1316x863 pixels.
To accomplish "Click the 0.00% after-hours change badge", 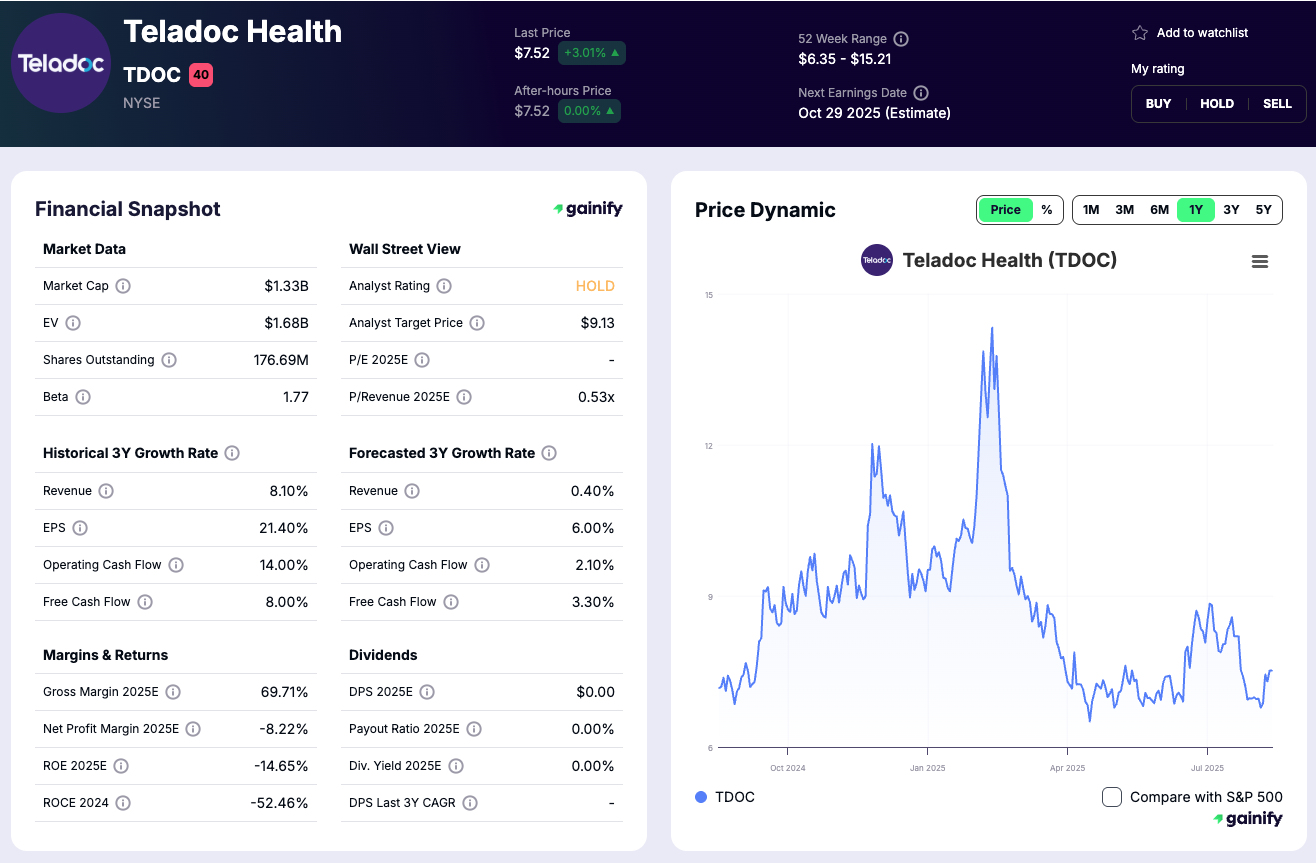I will pos(589,111).
